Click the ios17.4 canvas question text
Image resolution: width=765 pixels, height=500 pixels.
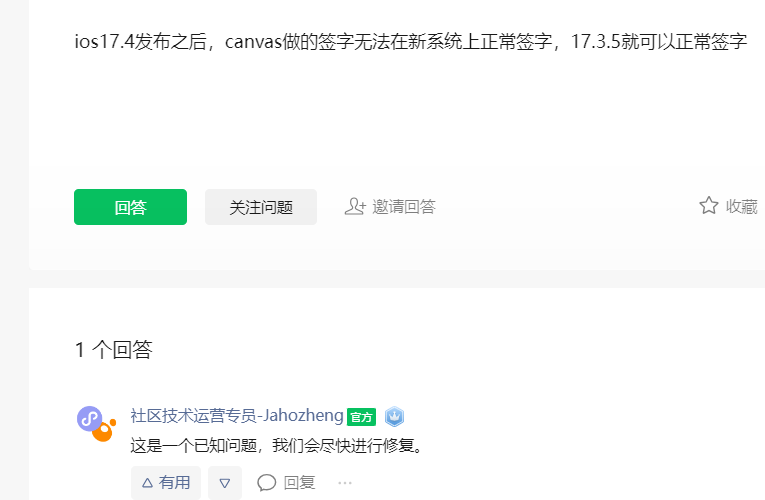coord(411,41)
